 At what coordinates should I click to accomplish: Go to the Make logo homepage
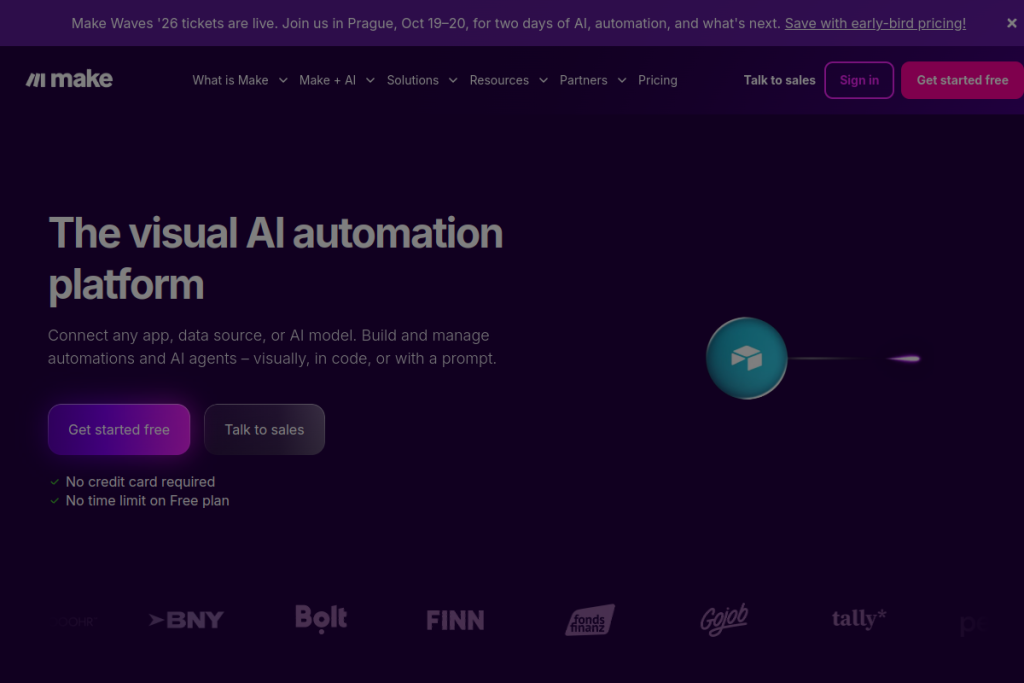tap(69, 80)
